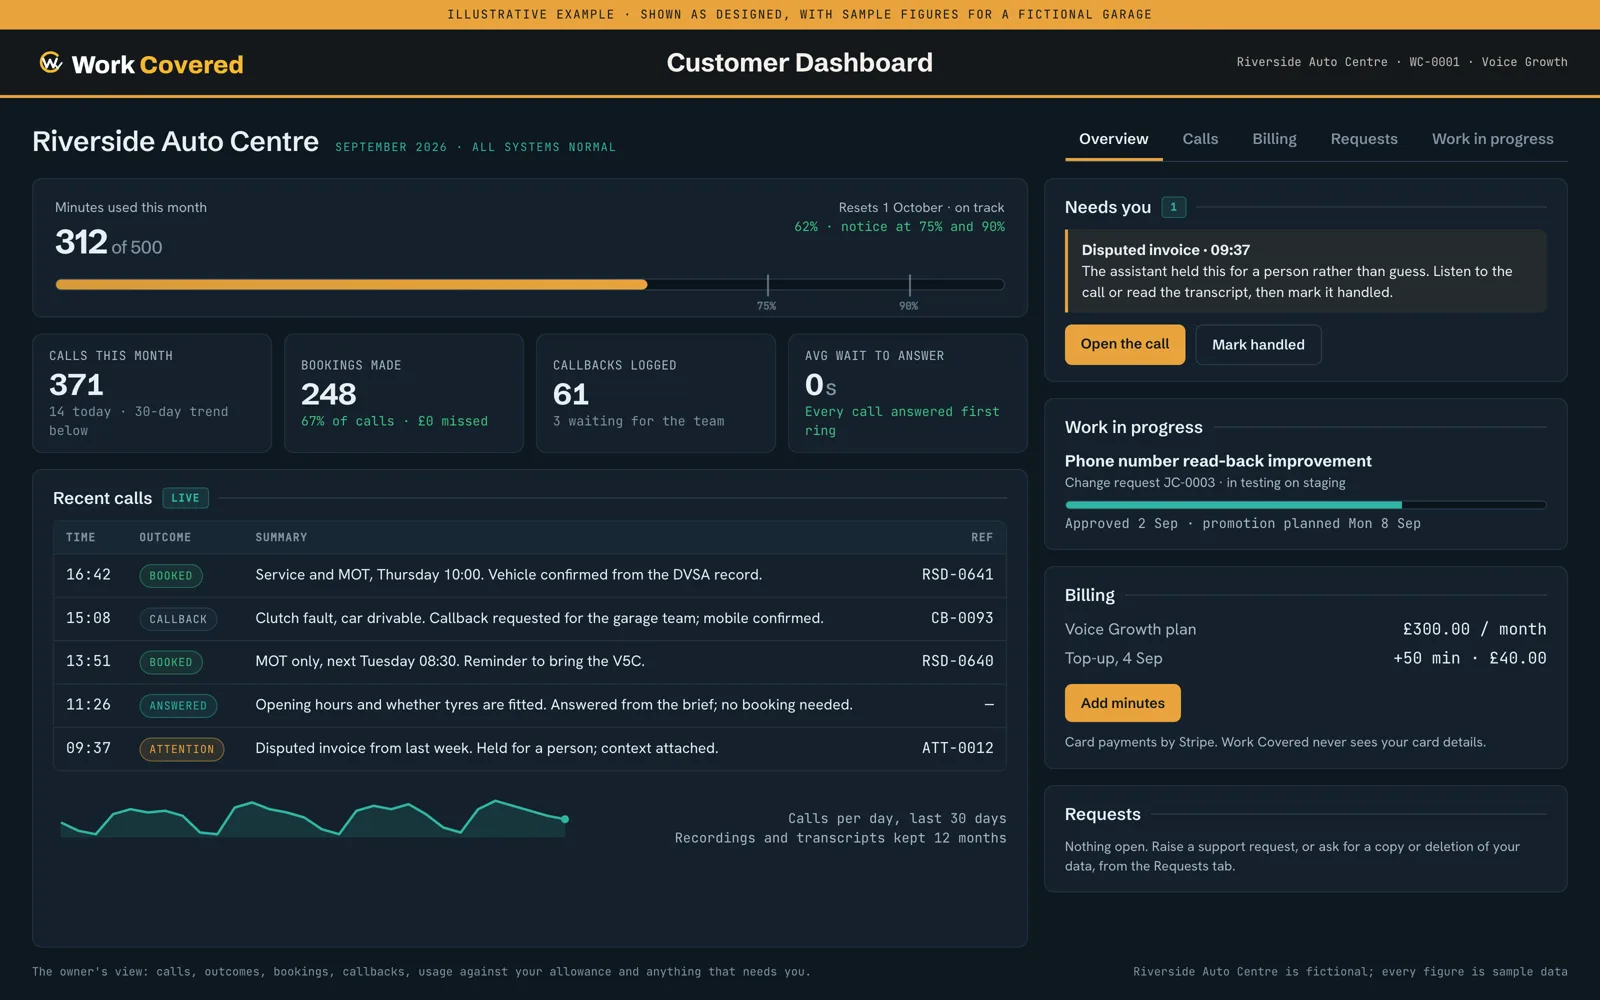Viewport: 1600px width, 1000px height.
Task: Click the minutes used progress bar
Action: [x=530, y=285]
